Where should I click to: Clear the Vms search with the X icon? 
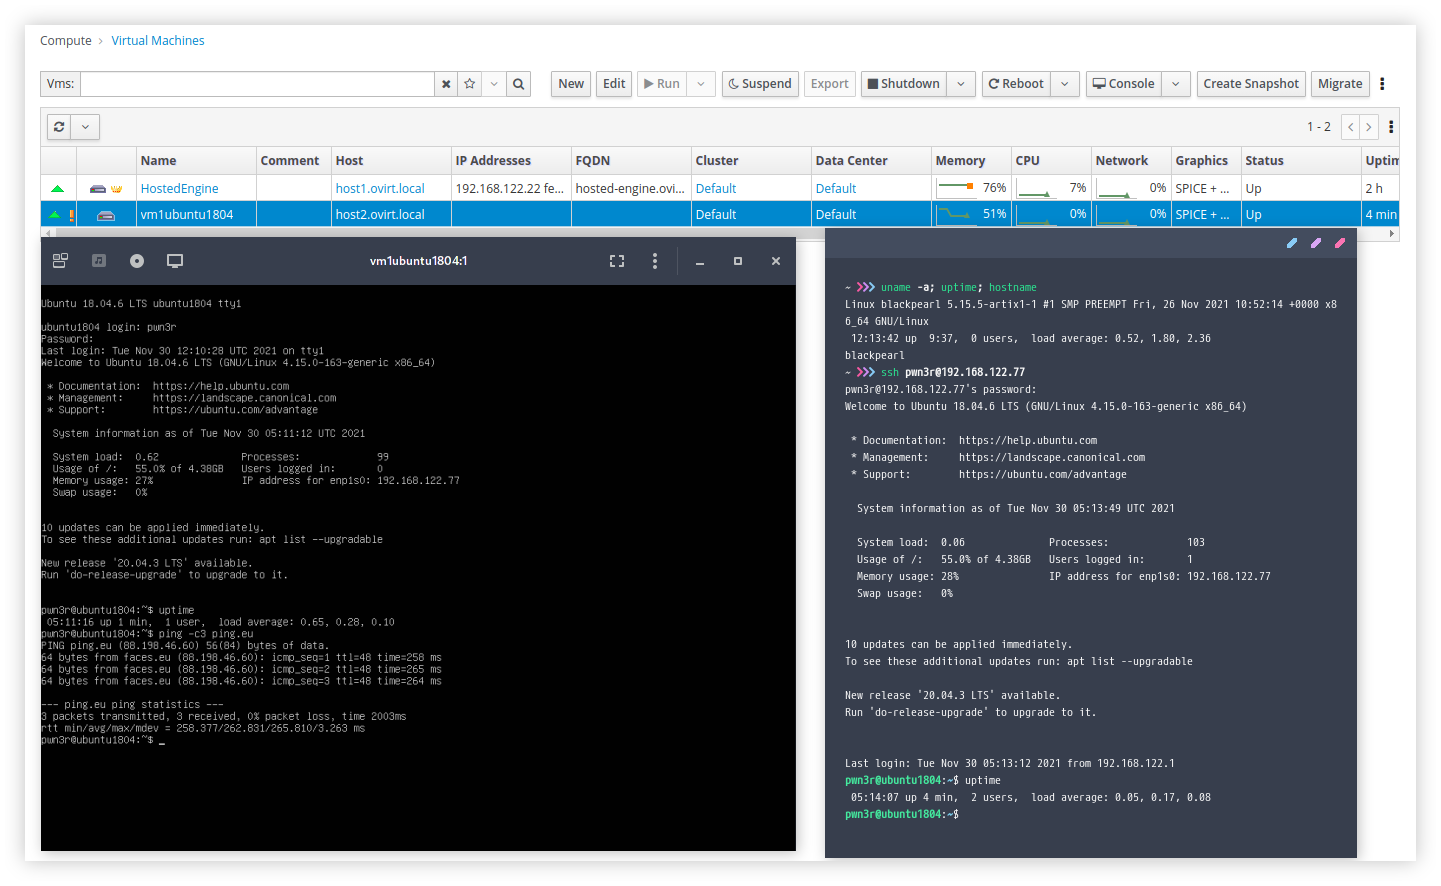446,84
